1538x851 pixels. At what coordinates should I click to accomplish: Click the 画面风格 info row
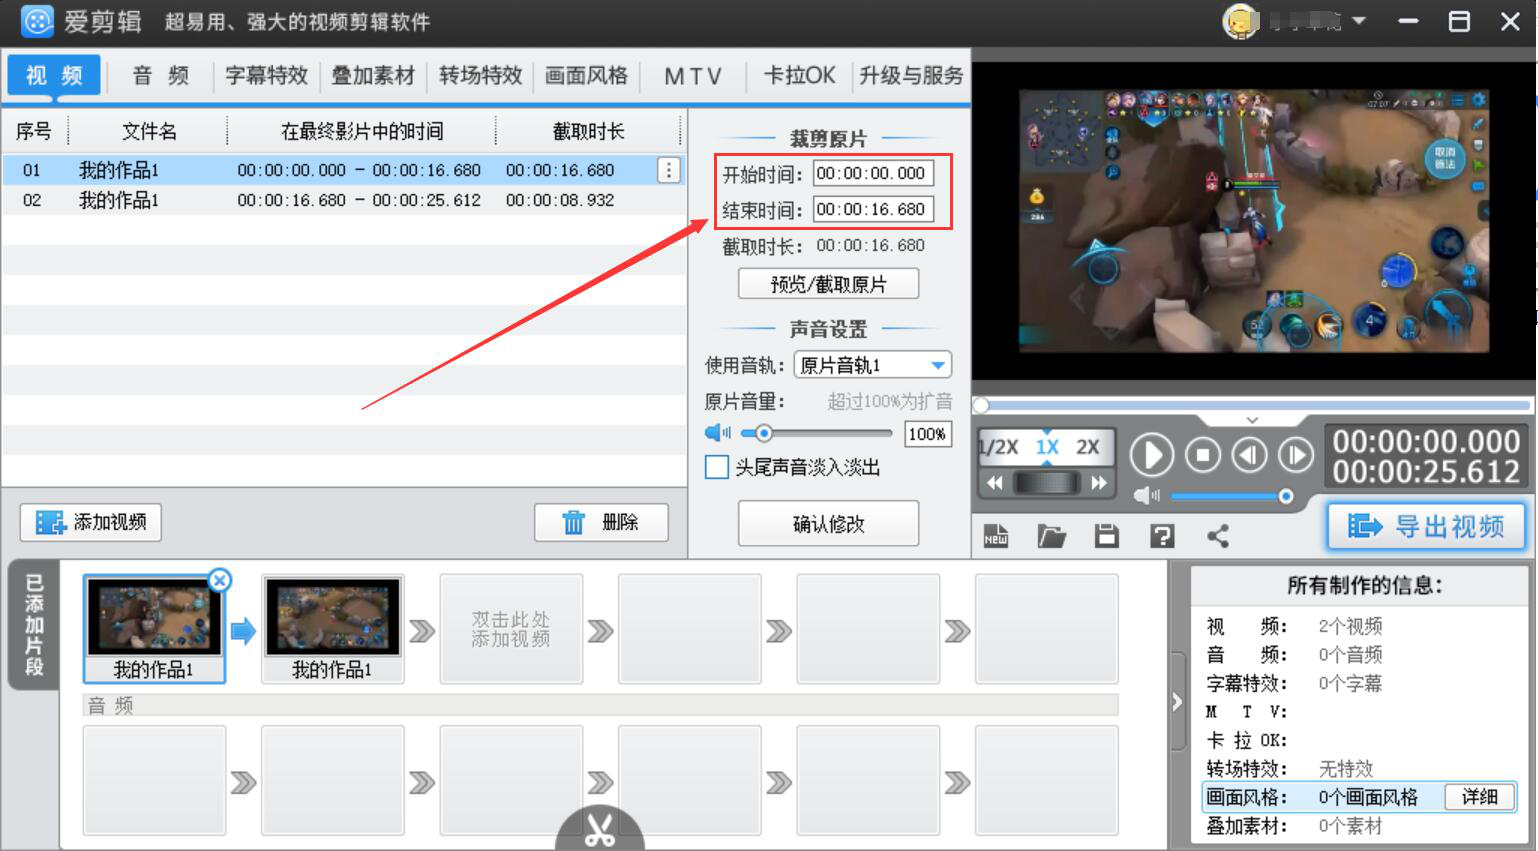tap(1359, 797)
